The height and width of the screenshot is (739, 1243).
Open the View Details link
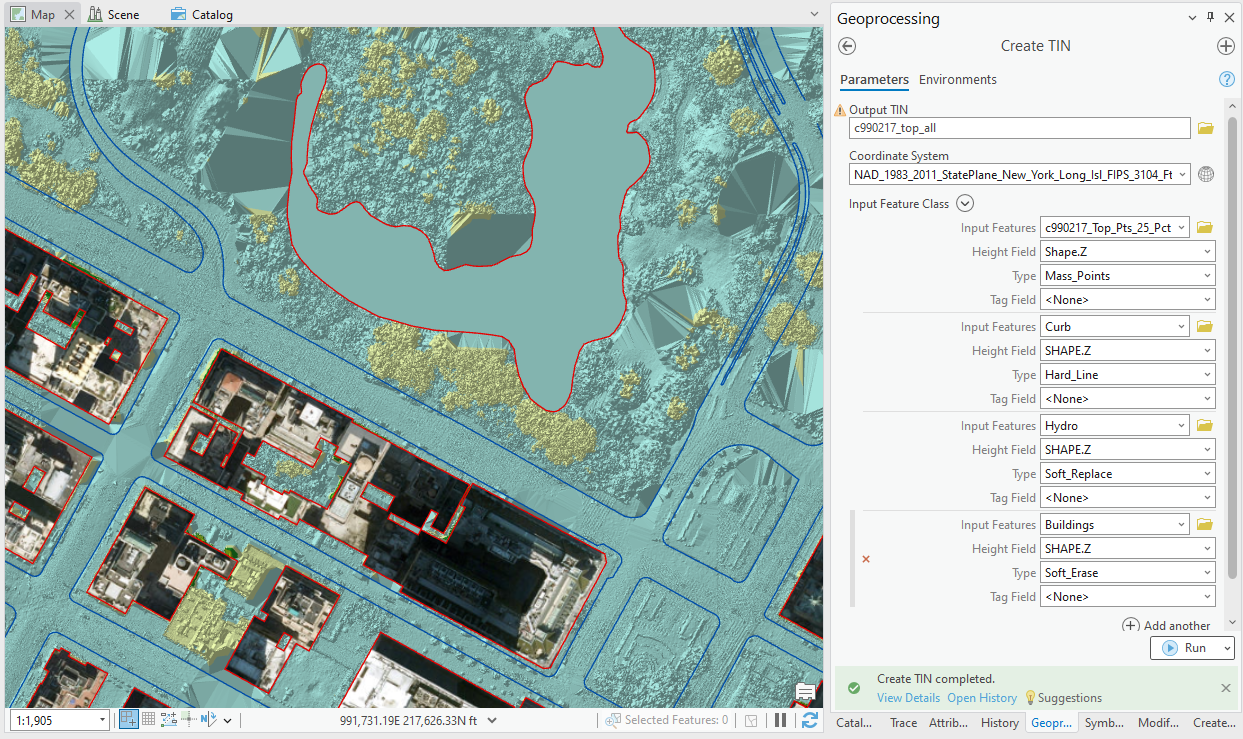(x=908, y=698)
